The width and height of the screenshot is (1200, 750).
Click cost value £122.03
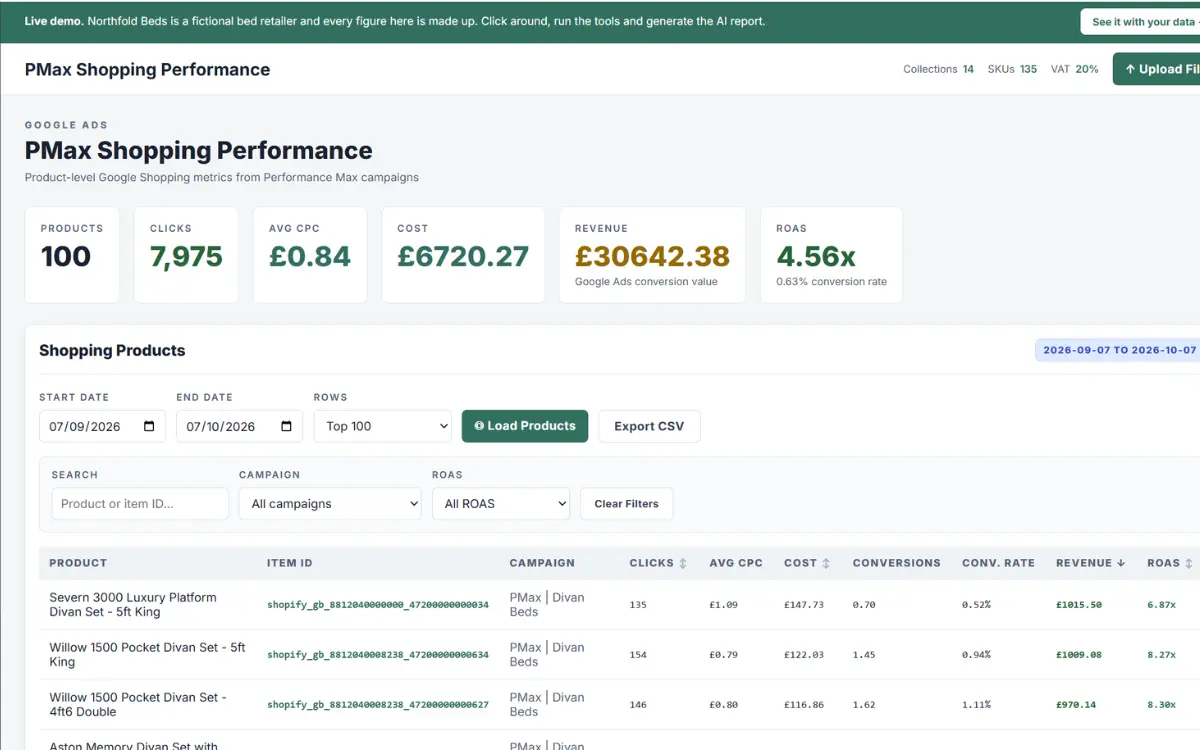point(803,655)
